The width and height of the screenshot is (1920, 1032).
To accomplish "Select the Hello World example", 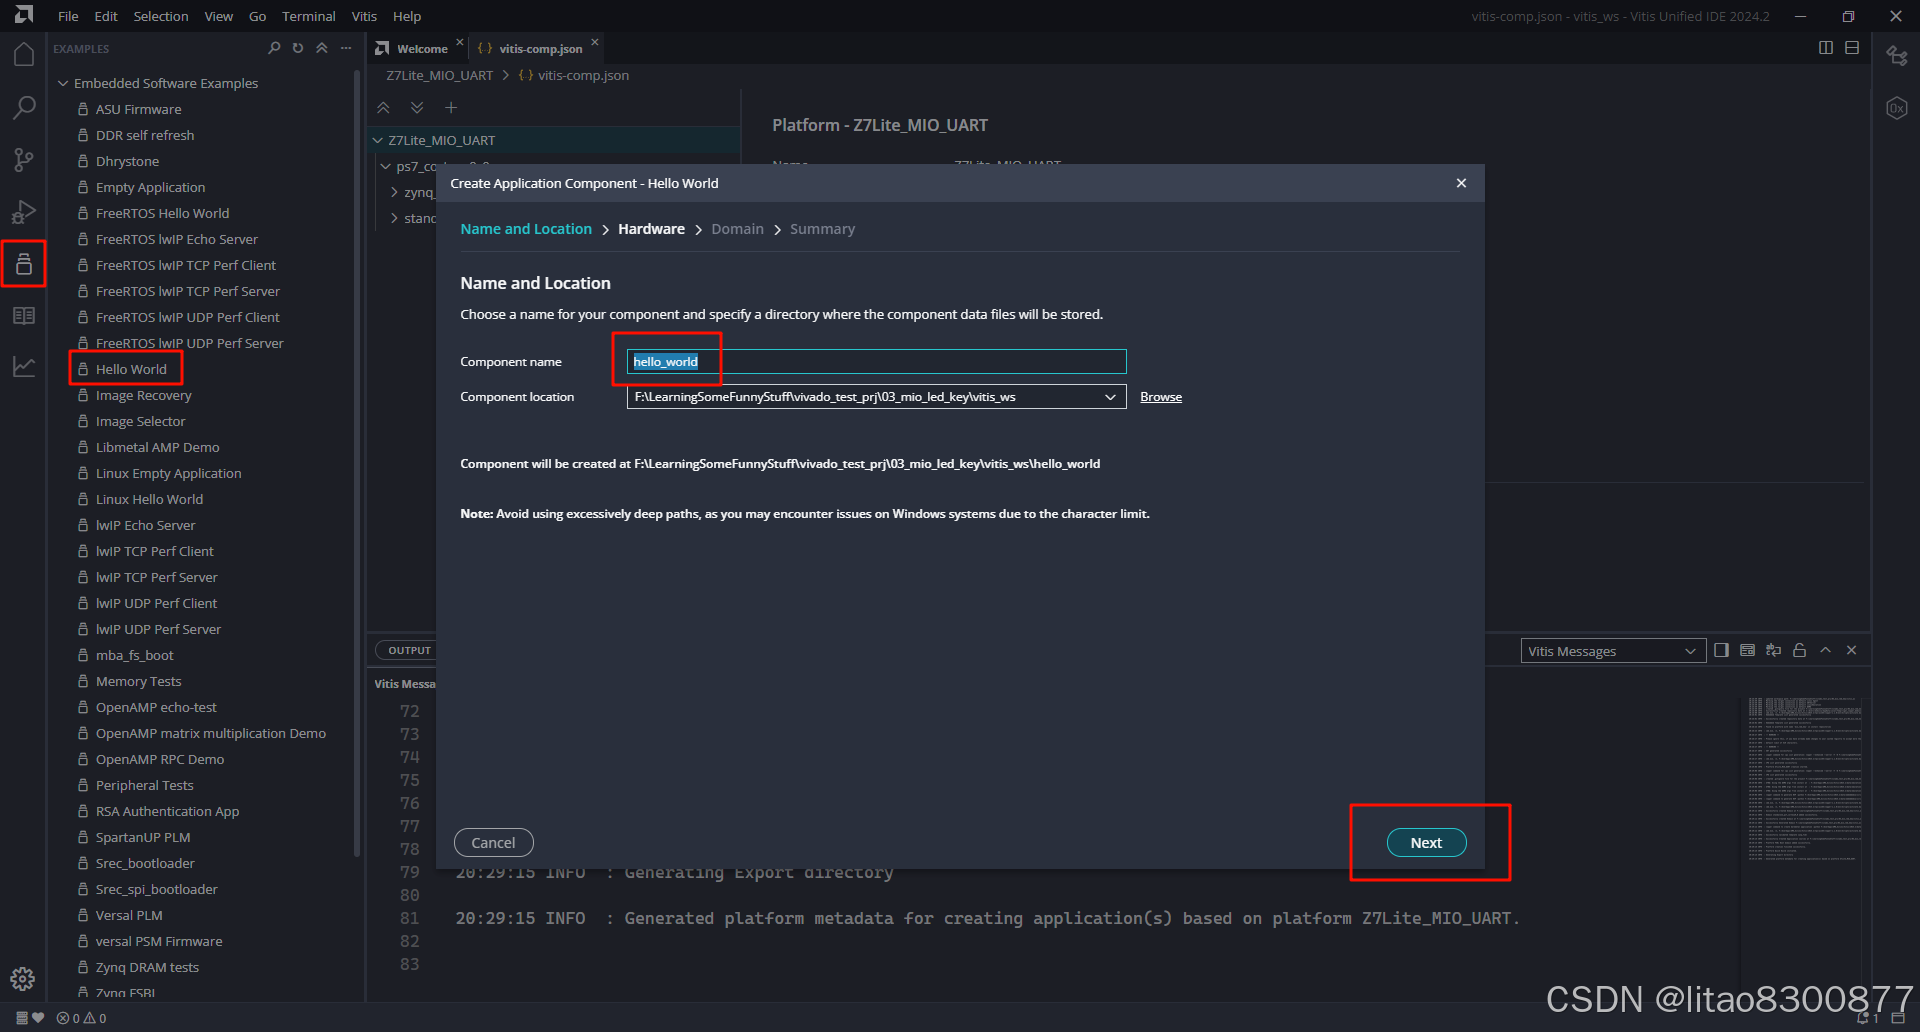I will [131, 369].
